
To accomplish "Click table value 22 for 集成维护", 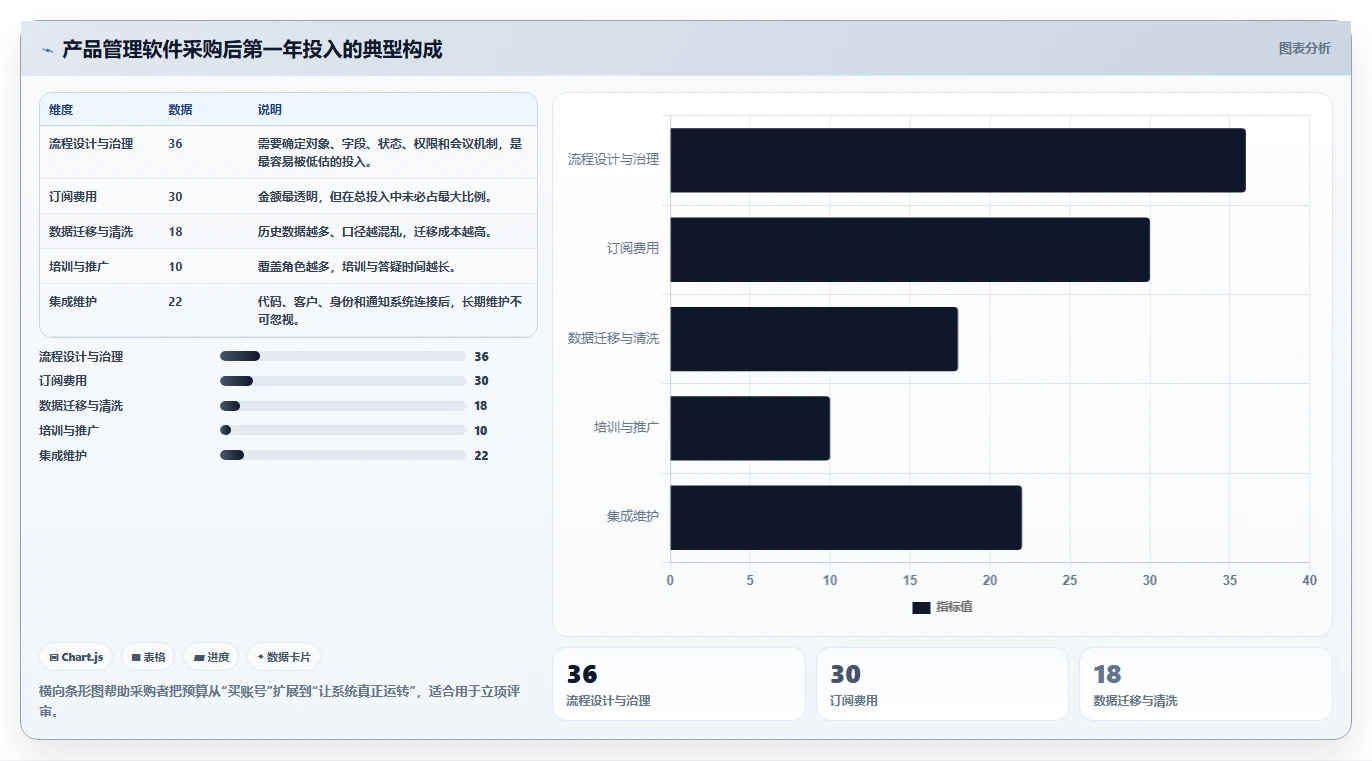I will [175, 302].
